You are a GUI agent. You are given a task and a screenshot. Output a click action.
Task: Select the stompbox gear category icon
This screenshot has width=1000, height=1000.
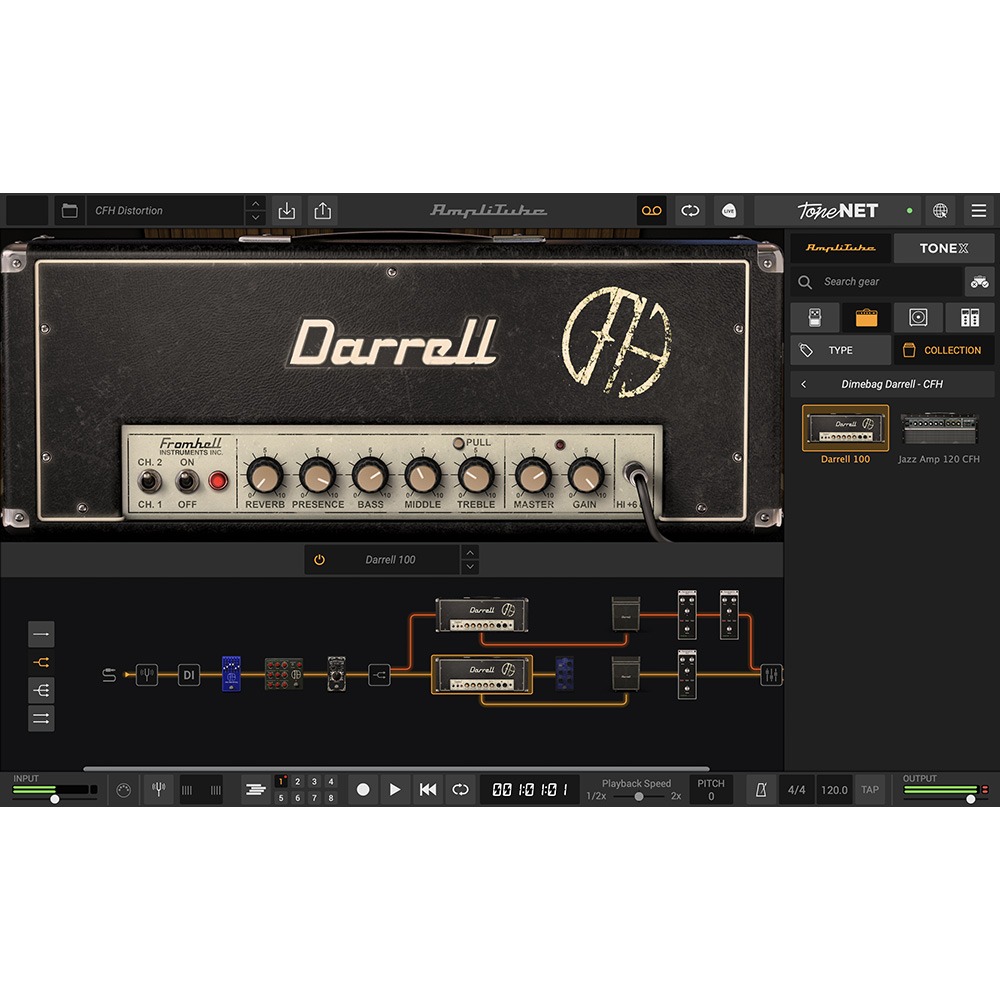815,316
